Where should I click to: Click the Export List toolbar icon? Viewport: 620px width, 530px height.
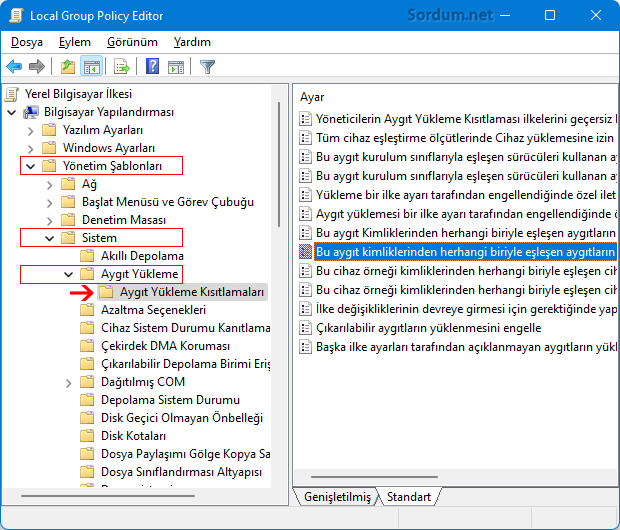click(122, 66)
